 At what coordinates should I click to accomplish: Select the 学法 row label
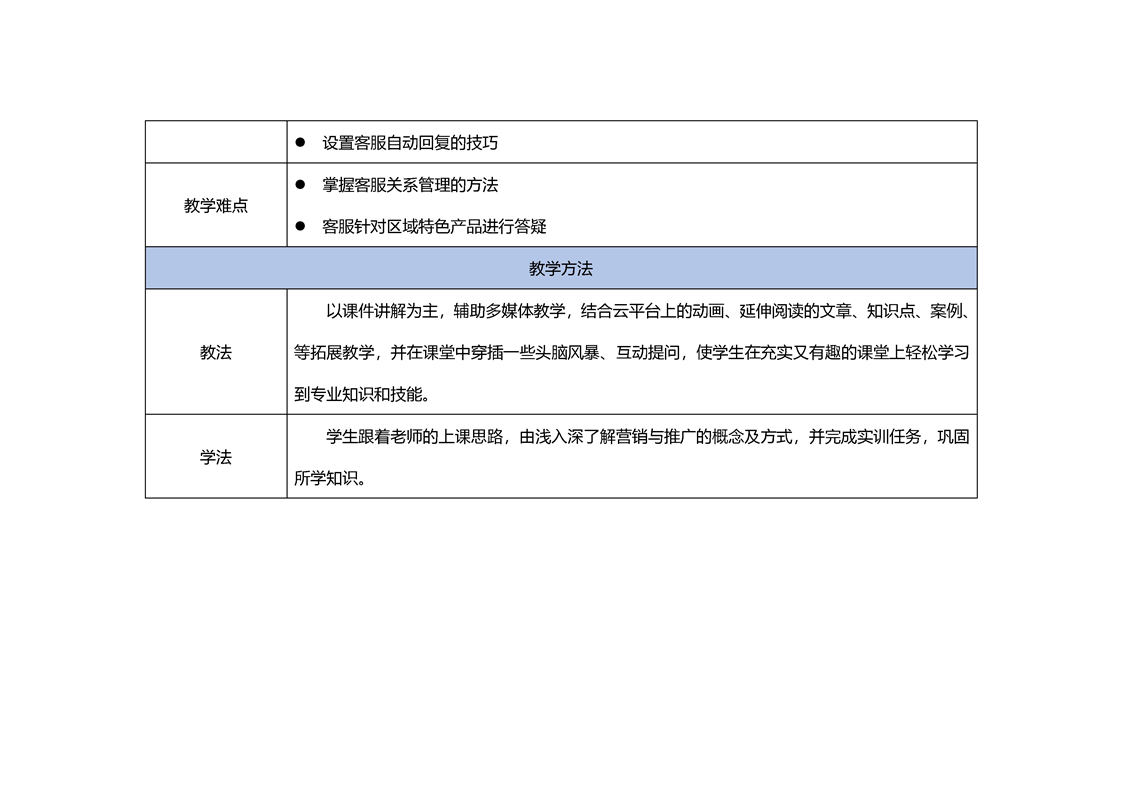(x=216, y=457)
